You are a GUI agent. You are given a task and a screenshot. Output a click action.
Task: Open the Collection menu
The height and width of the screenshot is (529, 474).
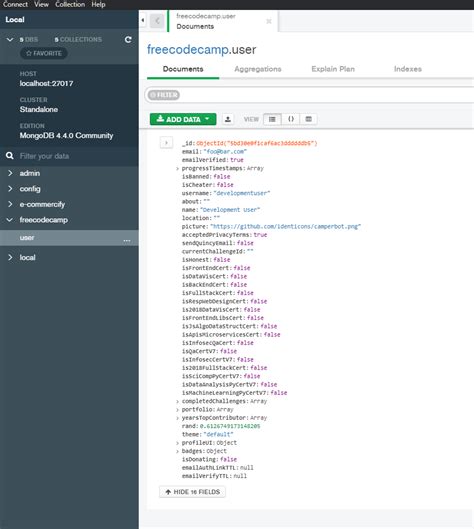point(70,4)
